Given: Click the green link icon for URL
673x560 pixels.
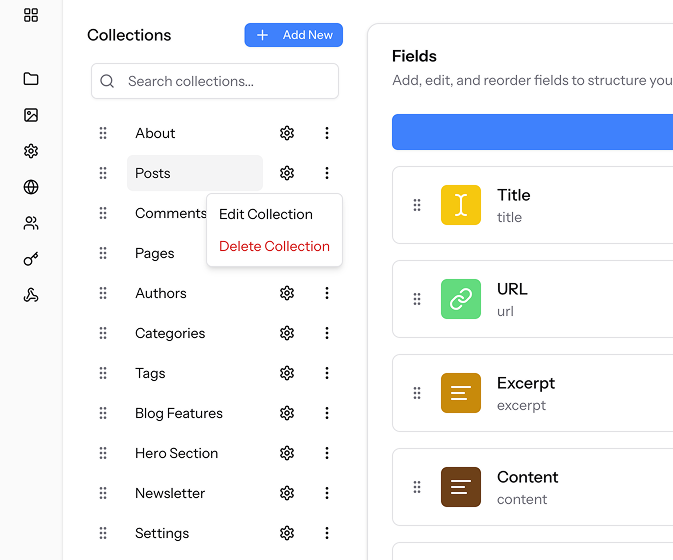Looking at the screenshot, I should pos(461,299).
